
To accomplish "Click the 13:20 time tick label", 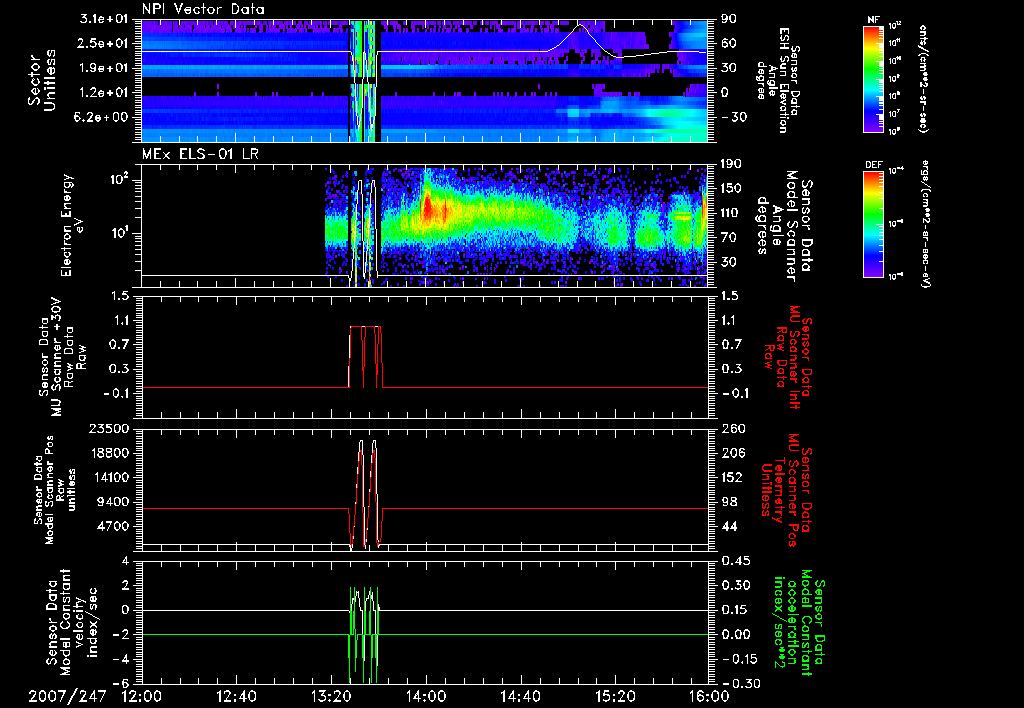I will pos(331,697).
